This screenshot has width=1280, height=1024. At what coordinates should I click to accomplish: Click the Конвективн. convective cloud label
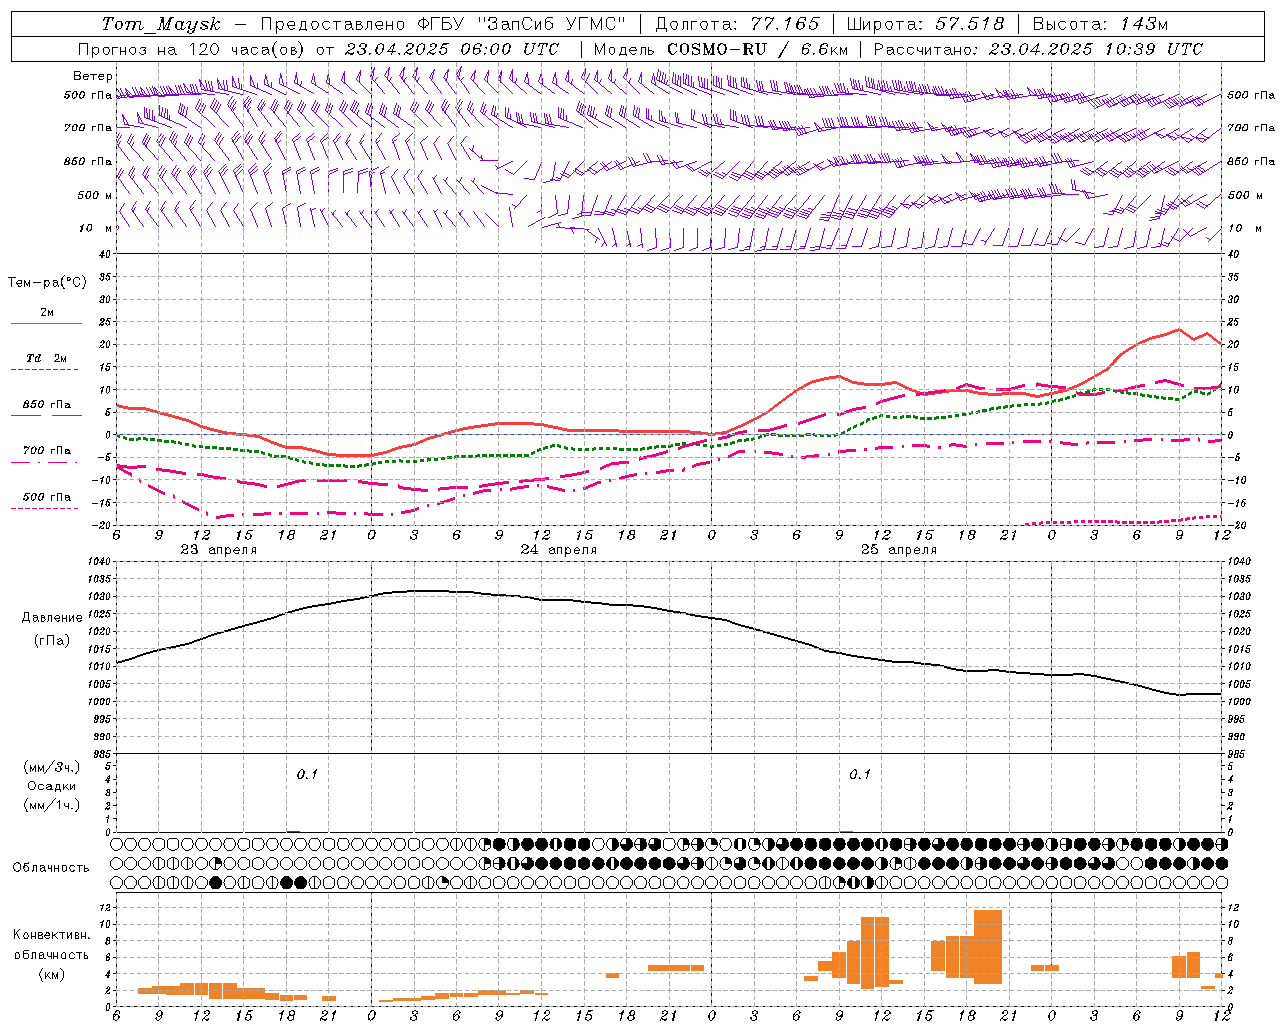coord(51,935)
